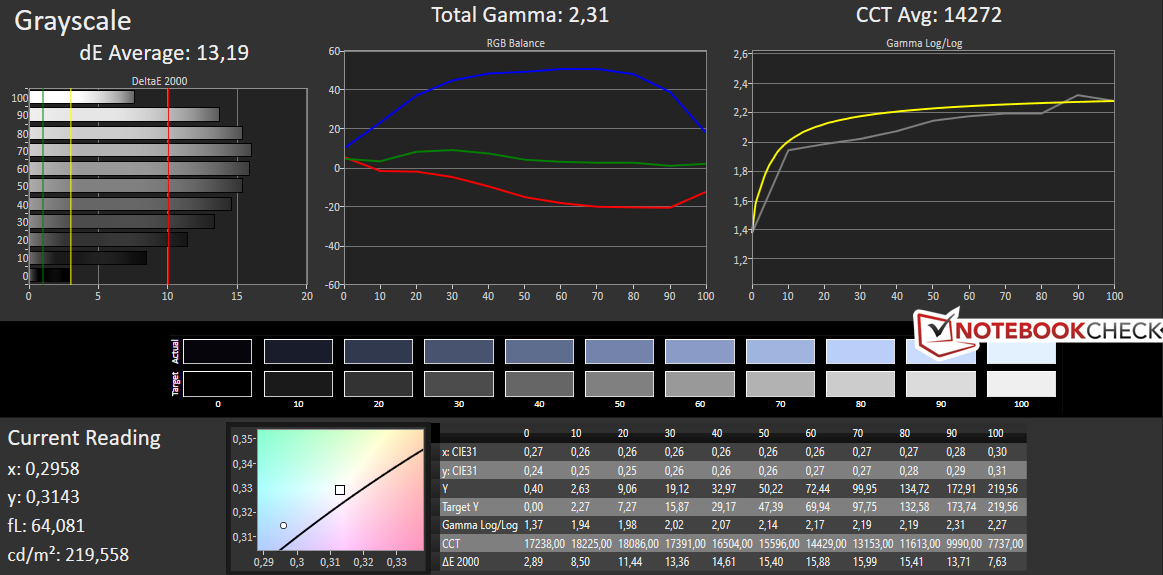Select the 50 bar in DeltaE 2000 chart
This screenshot has height=575, width=1163.
coord(136,185)
